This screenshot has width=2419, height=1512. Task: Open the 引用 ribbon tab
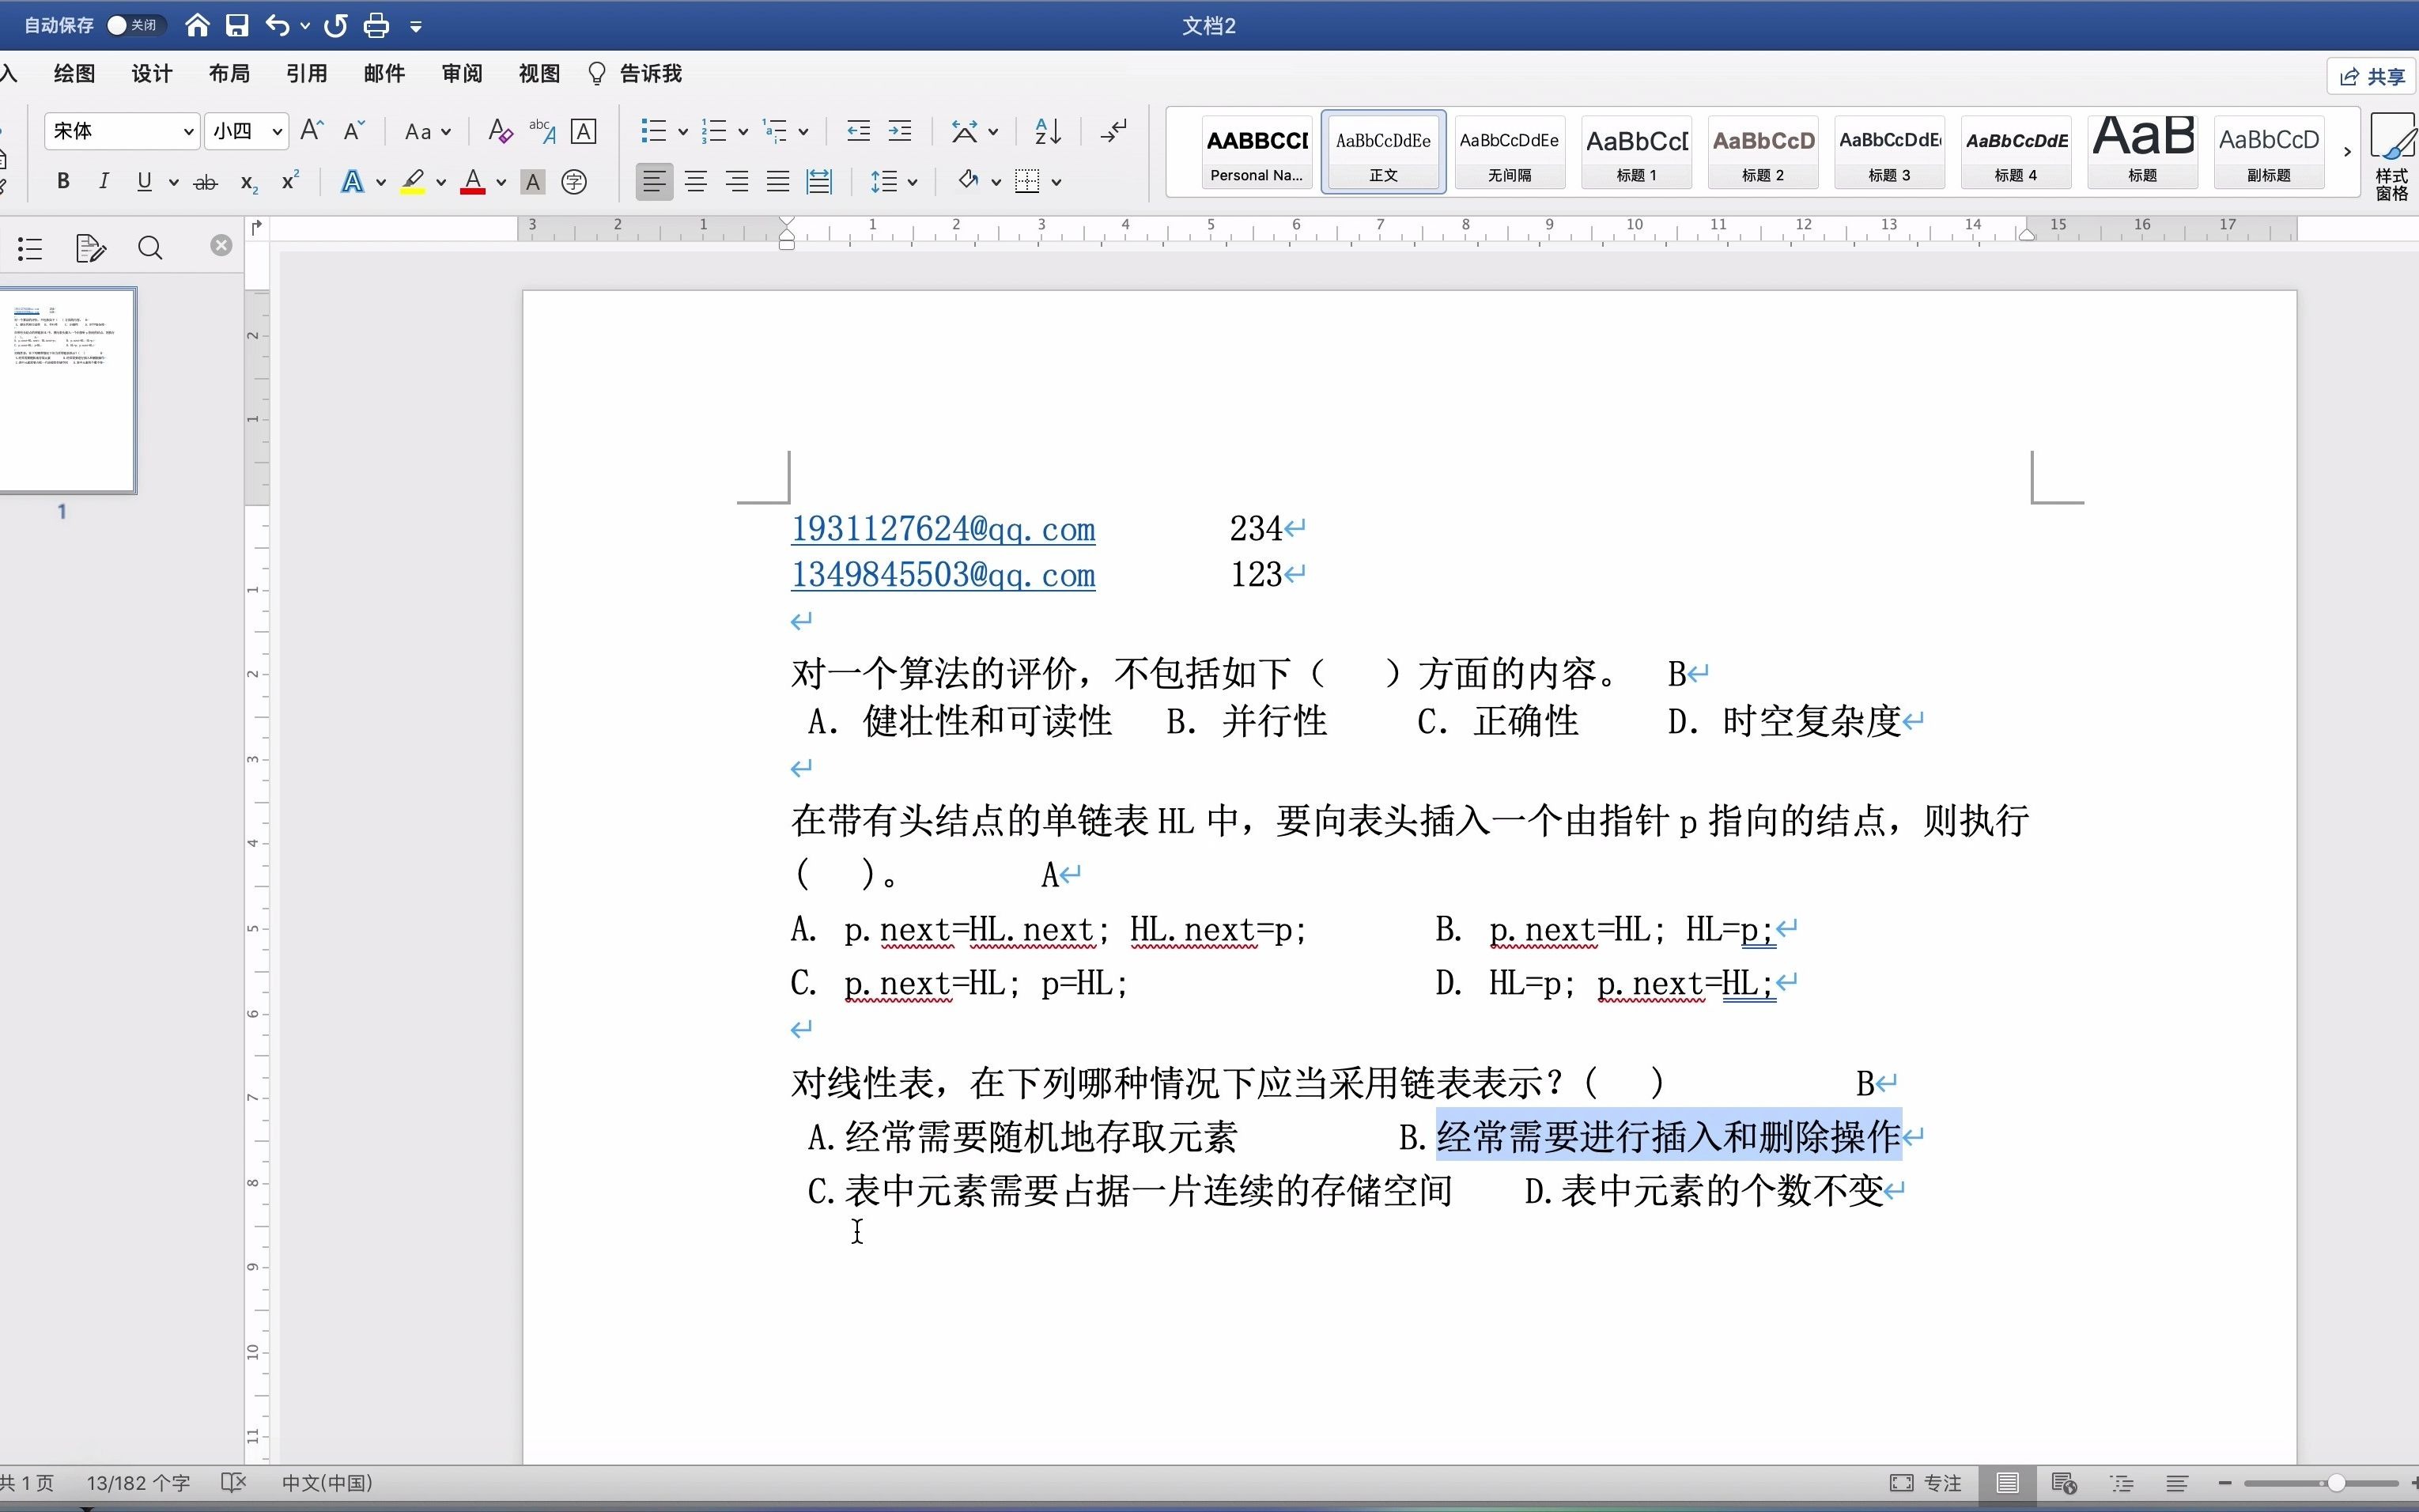306,73
